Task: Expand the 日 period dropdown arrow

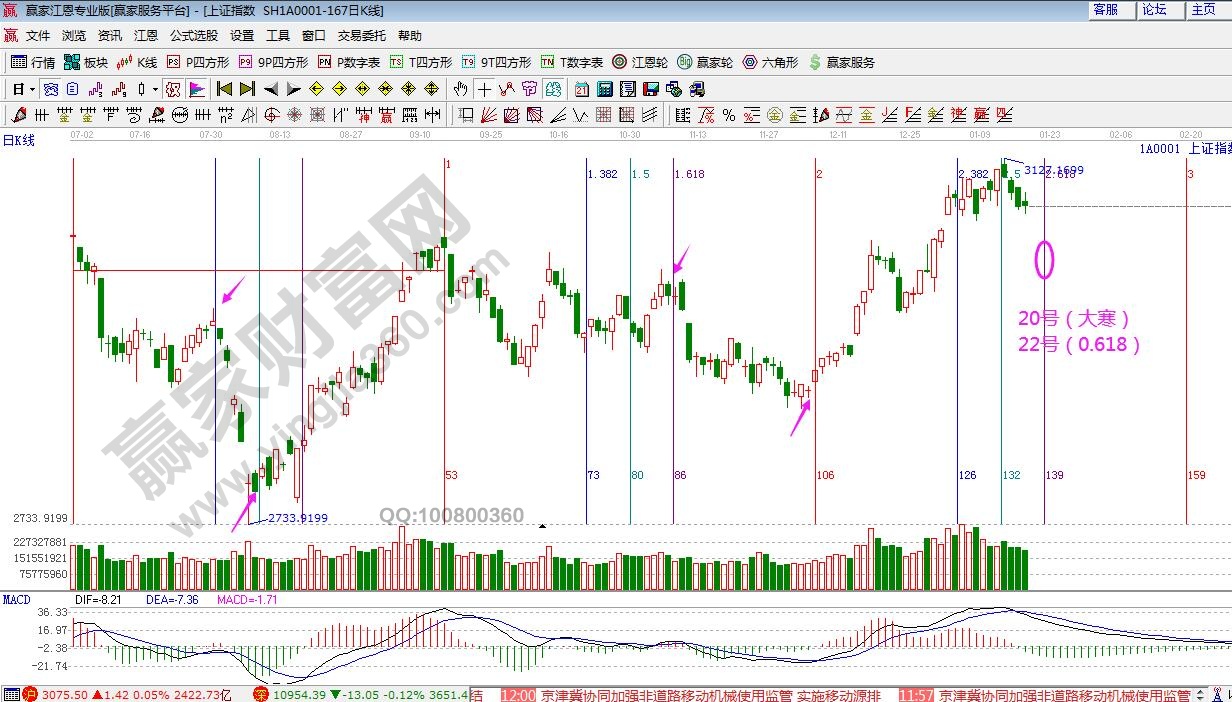Action: pos(32,89)
